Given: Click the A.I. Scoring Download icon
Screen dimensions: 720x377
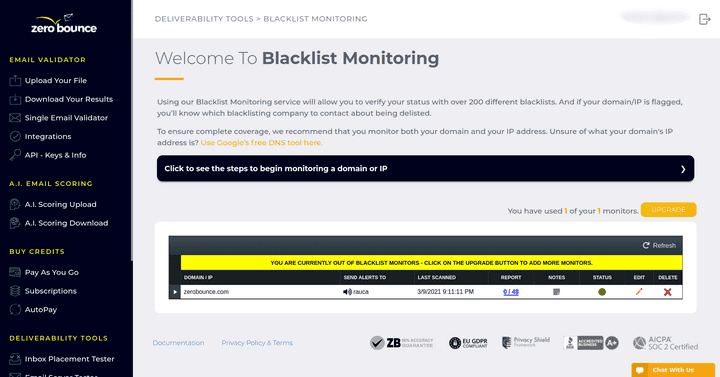Looking at the screenshot, I should pos(15,223).
